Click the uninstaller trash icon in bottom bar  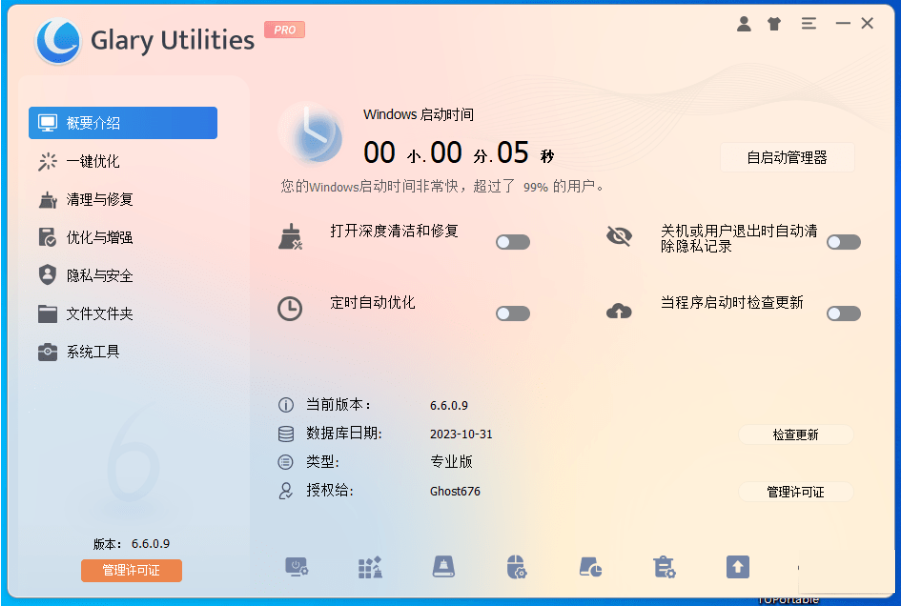coord(663,567)
